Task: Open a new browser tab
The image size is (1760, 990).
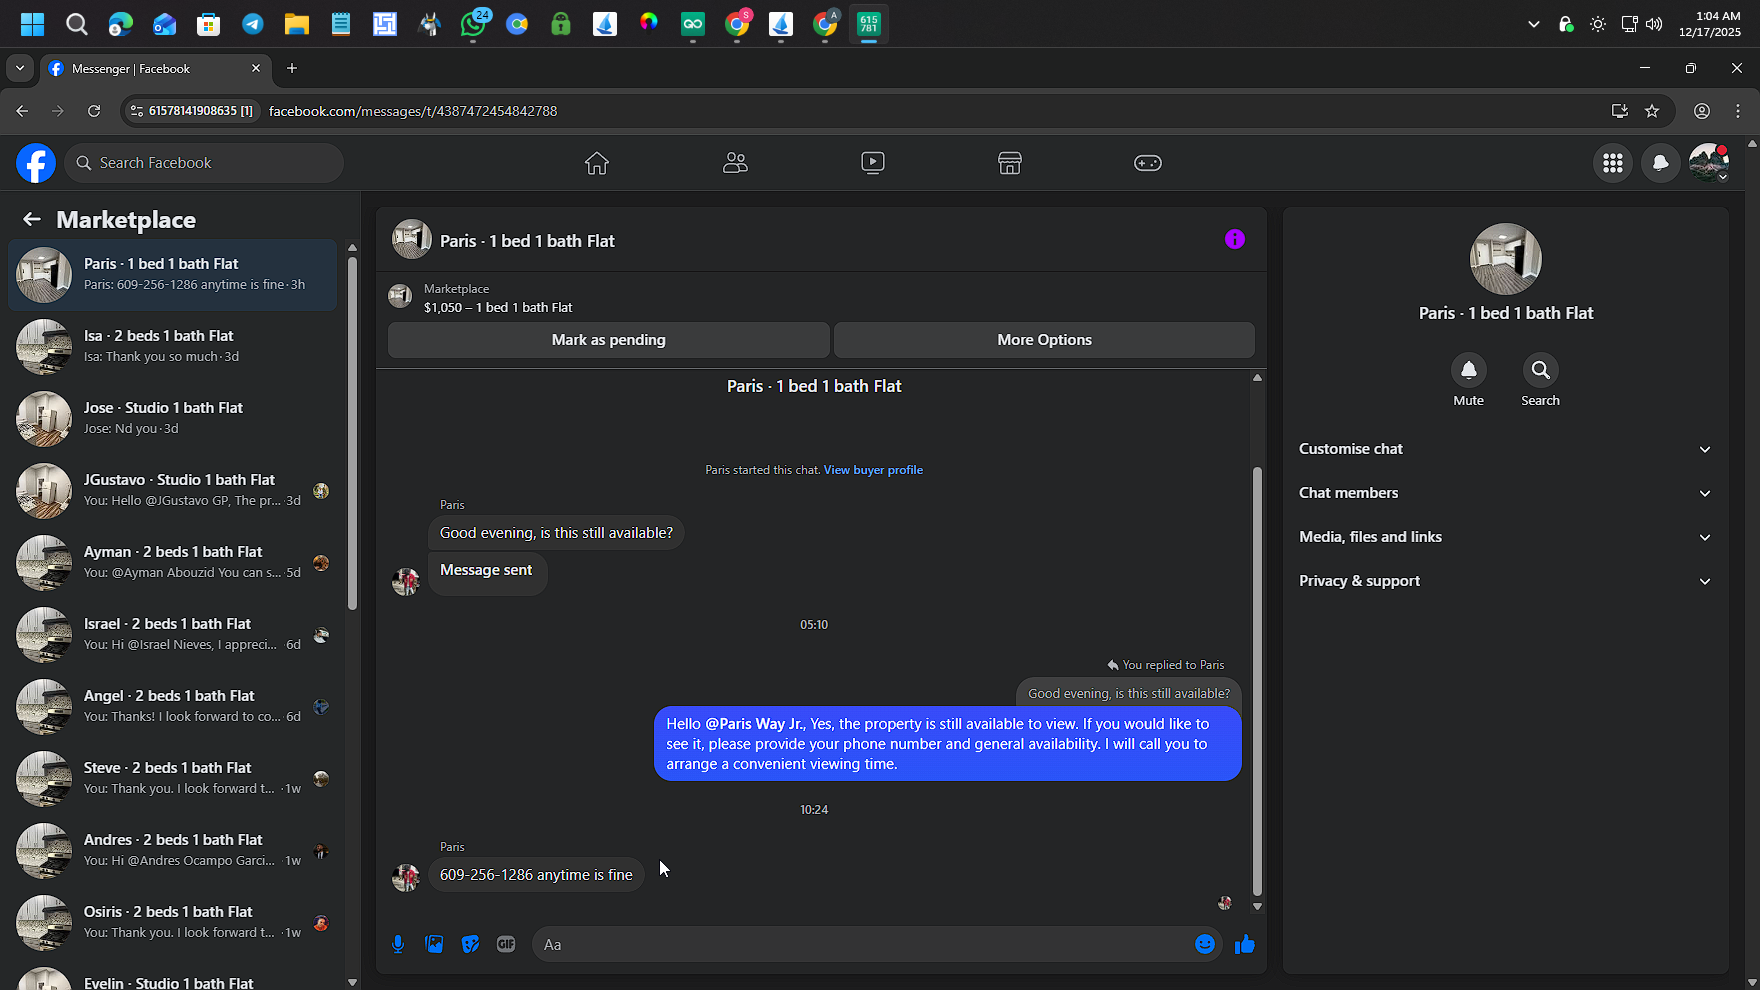Action: pyautogui.click(x=292, y=68)
